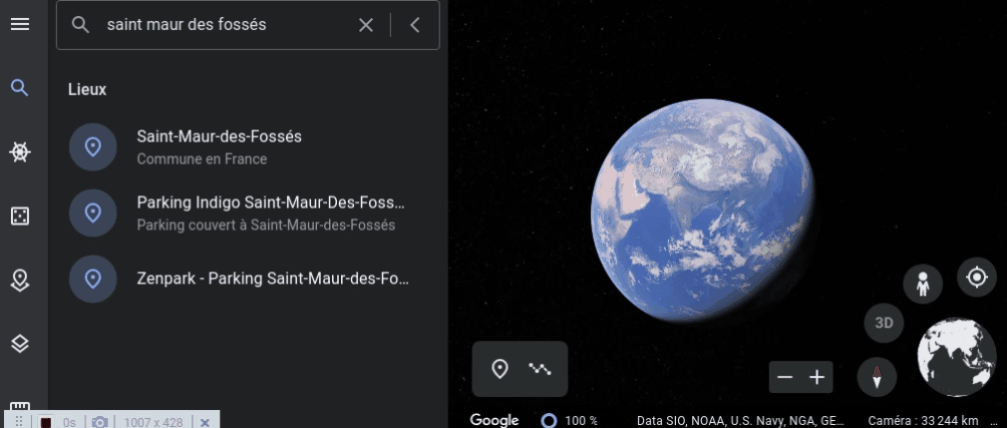
Task: Click pin icon beside Zenpark result
Action: click(x=93, y=279)
